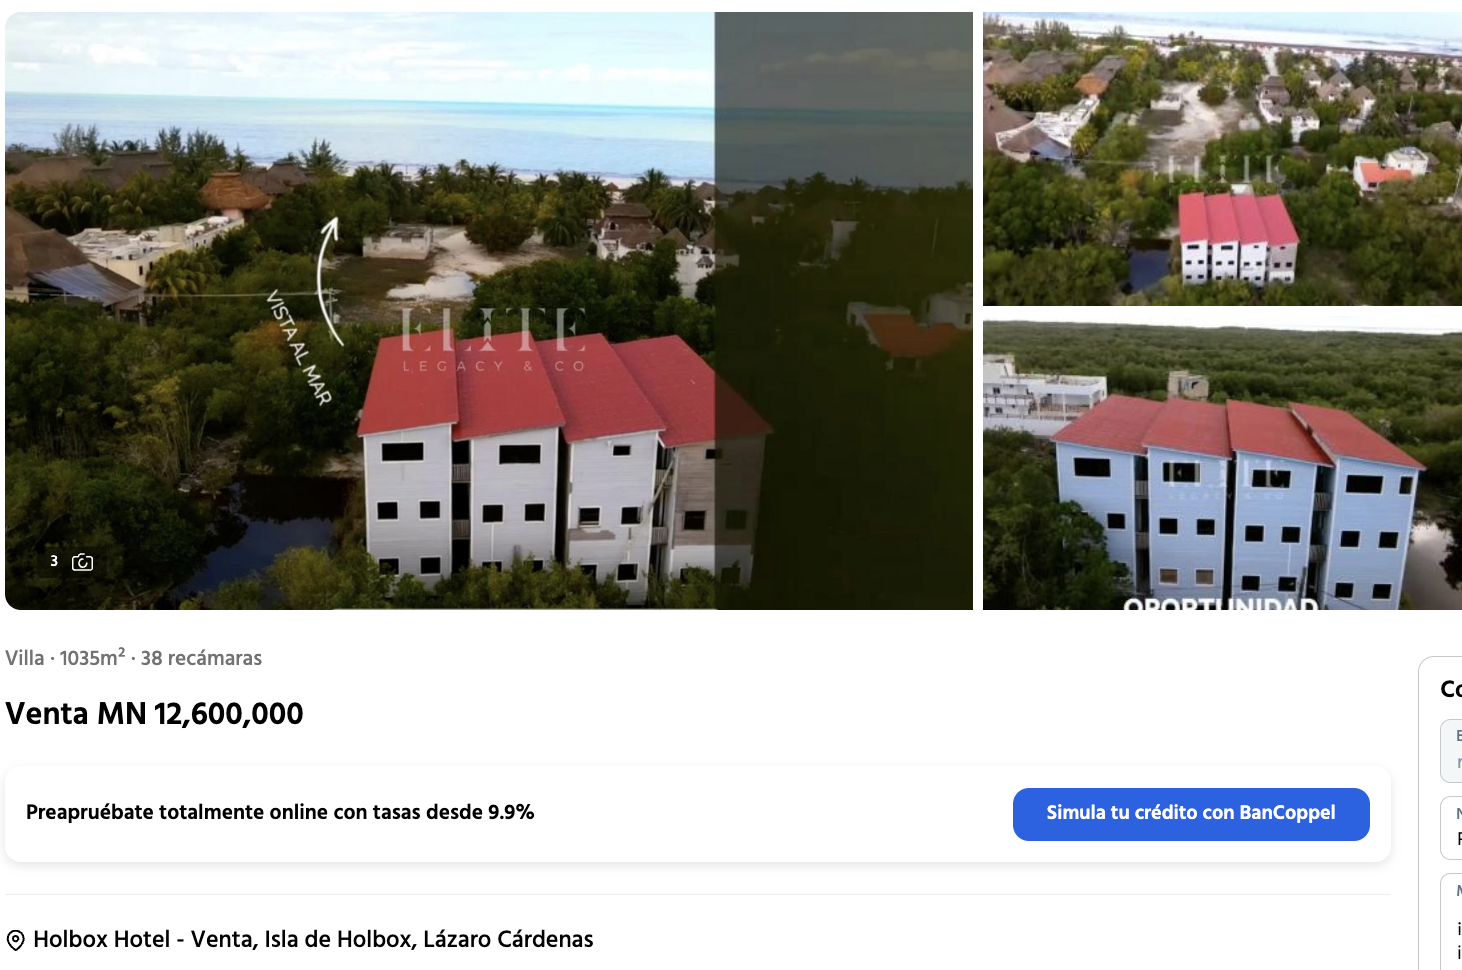Open the Holbox Hotel address link
The image size is (1462, 970).
313,939
